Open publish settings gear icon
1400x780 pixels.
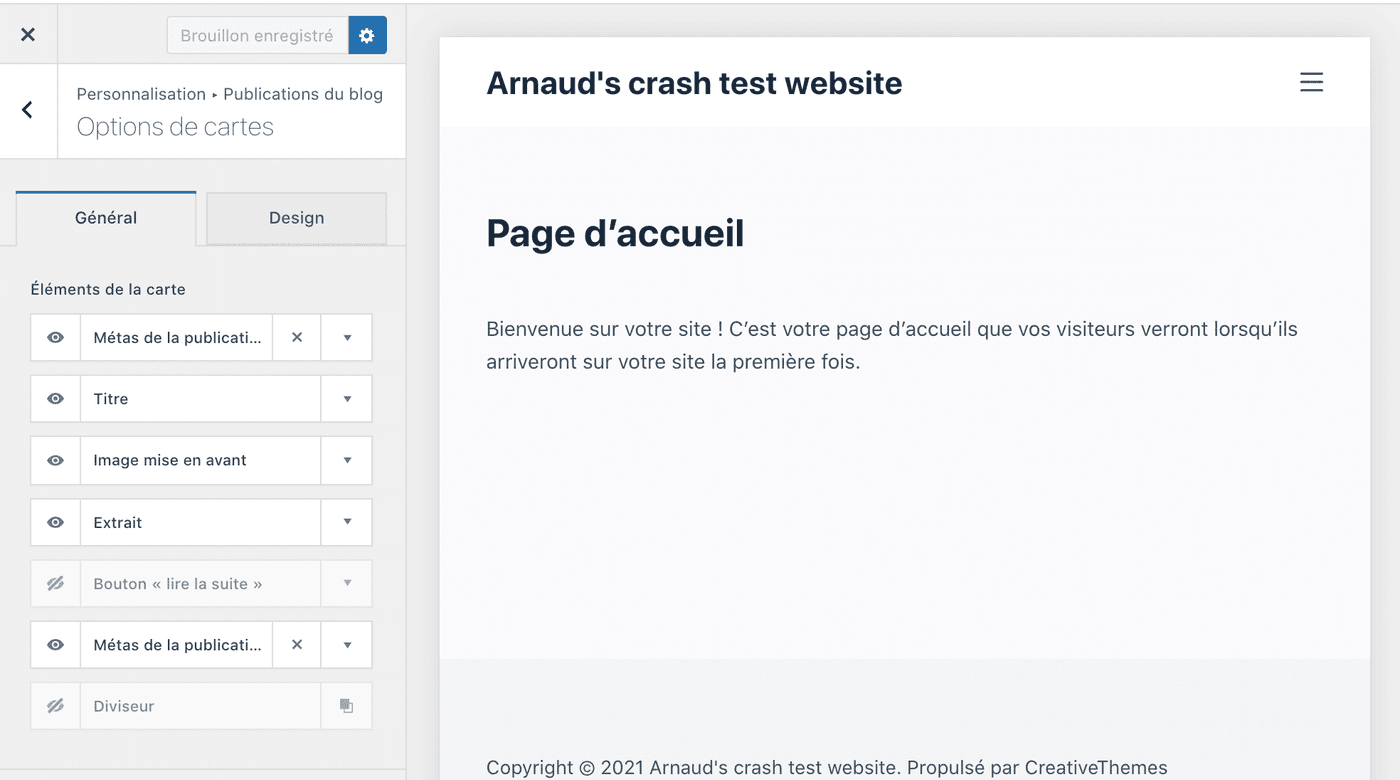pos(367,35)
